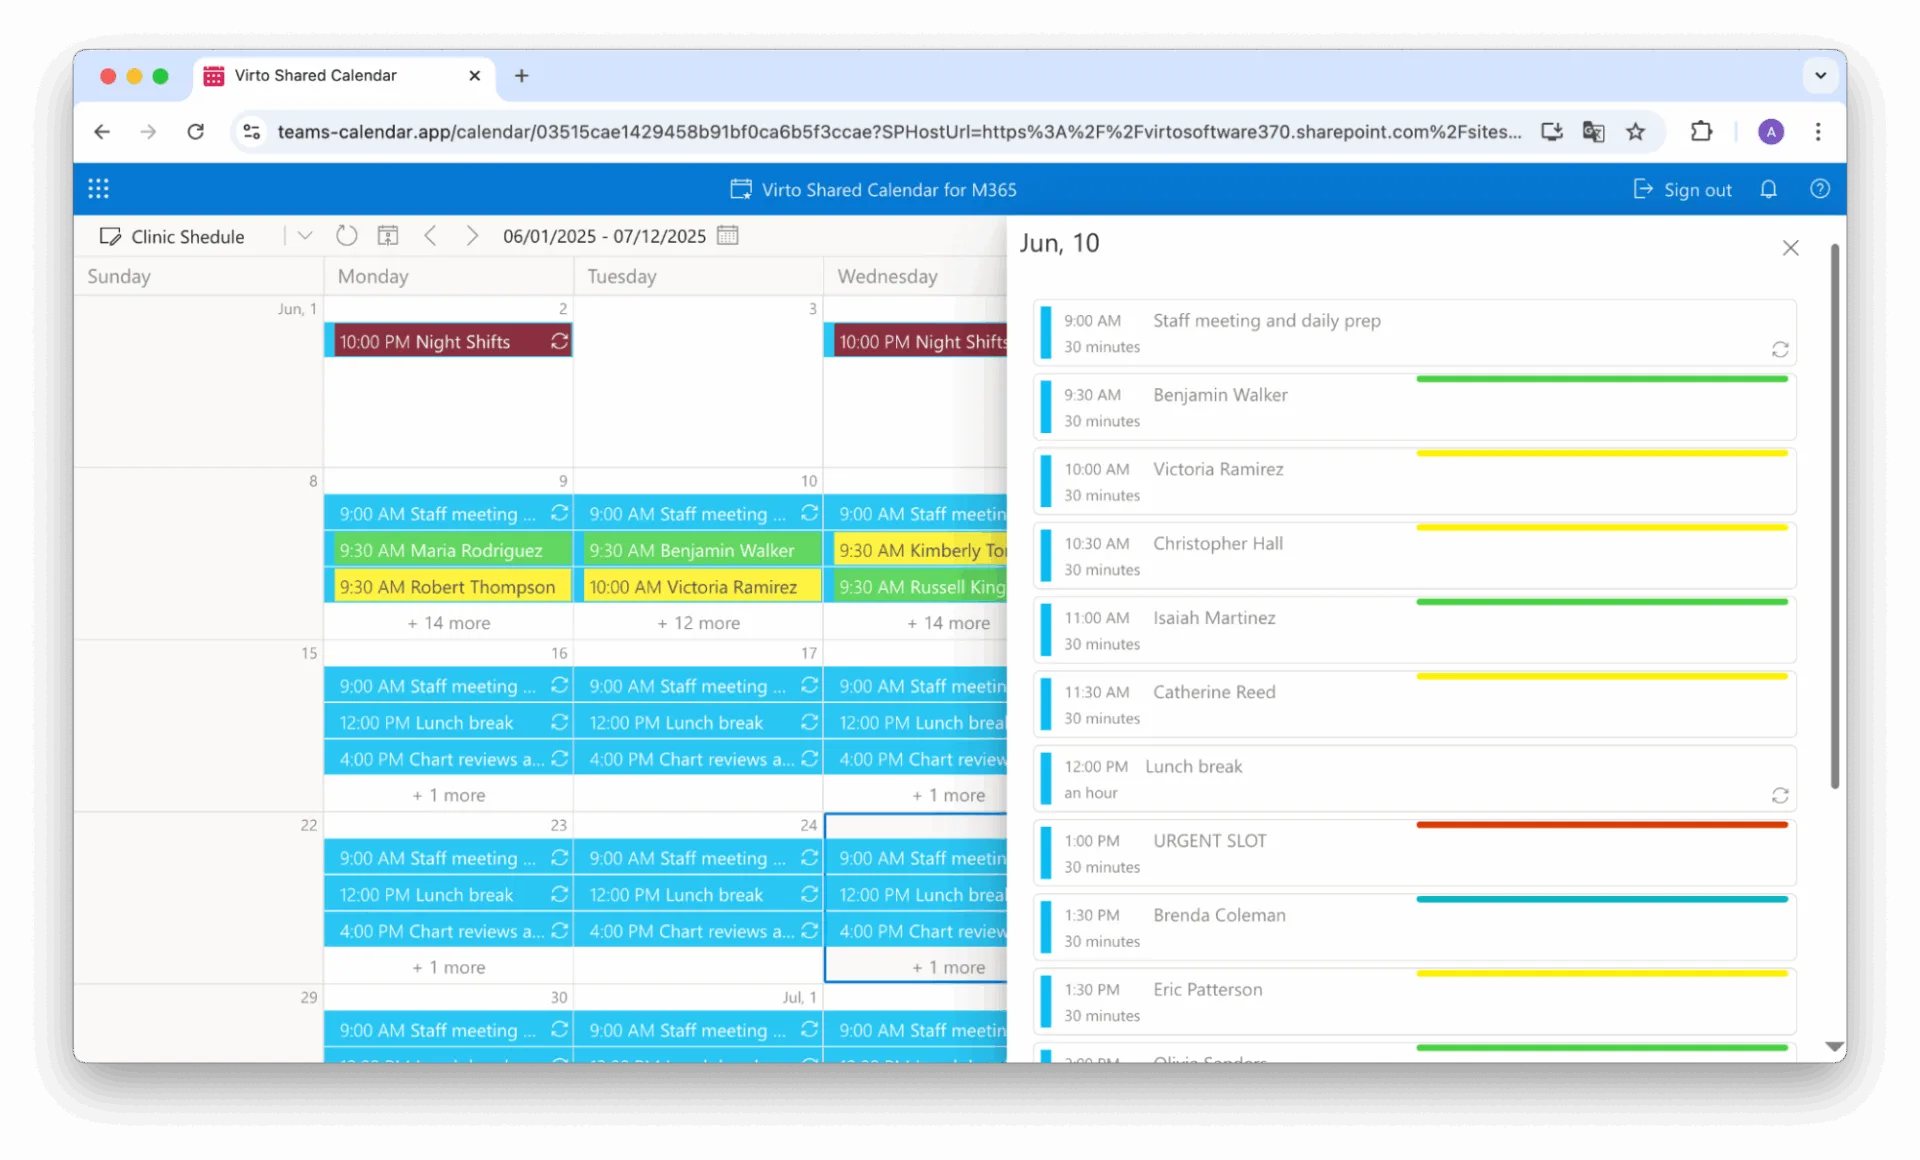The height and width of the screenshot is (1160, 1920).
Task: Click the go-to-today calendar icon
Action: click(387, 236)
